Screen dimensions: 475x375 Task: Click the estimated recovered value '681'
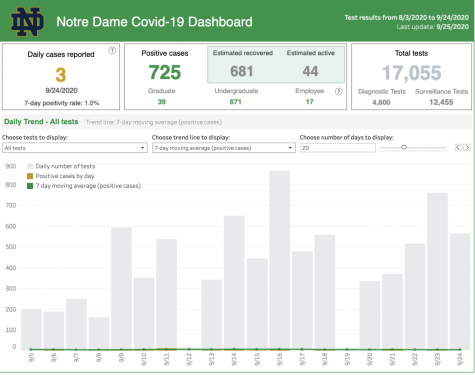(x=241, y=71)
